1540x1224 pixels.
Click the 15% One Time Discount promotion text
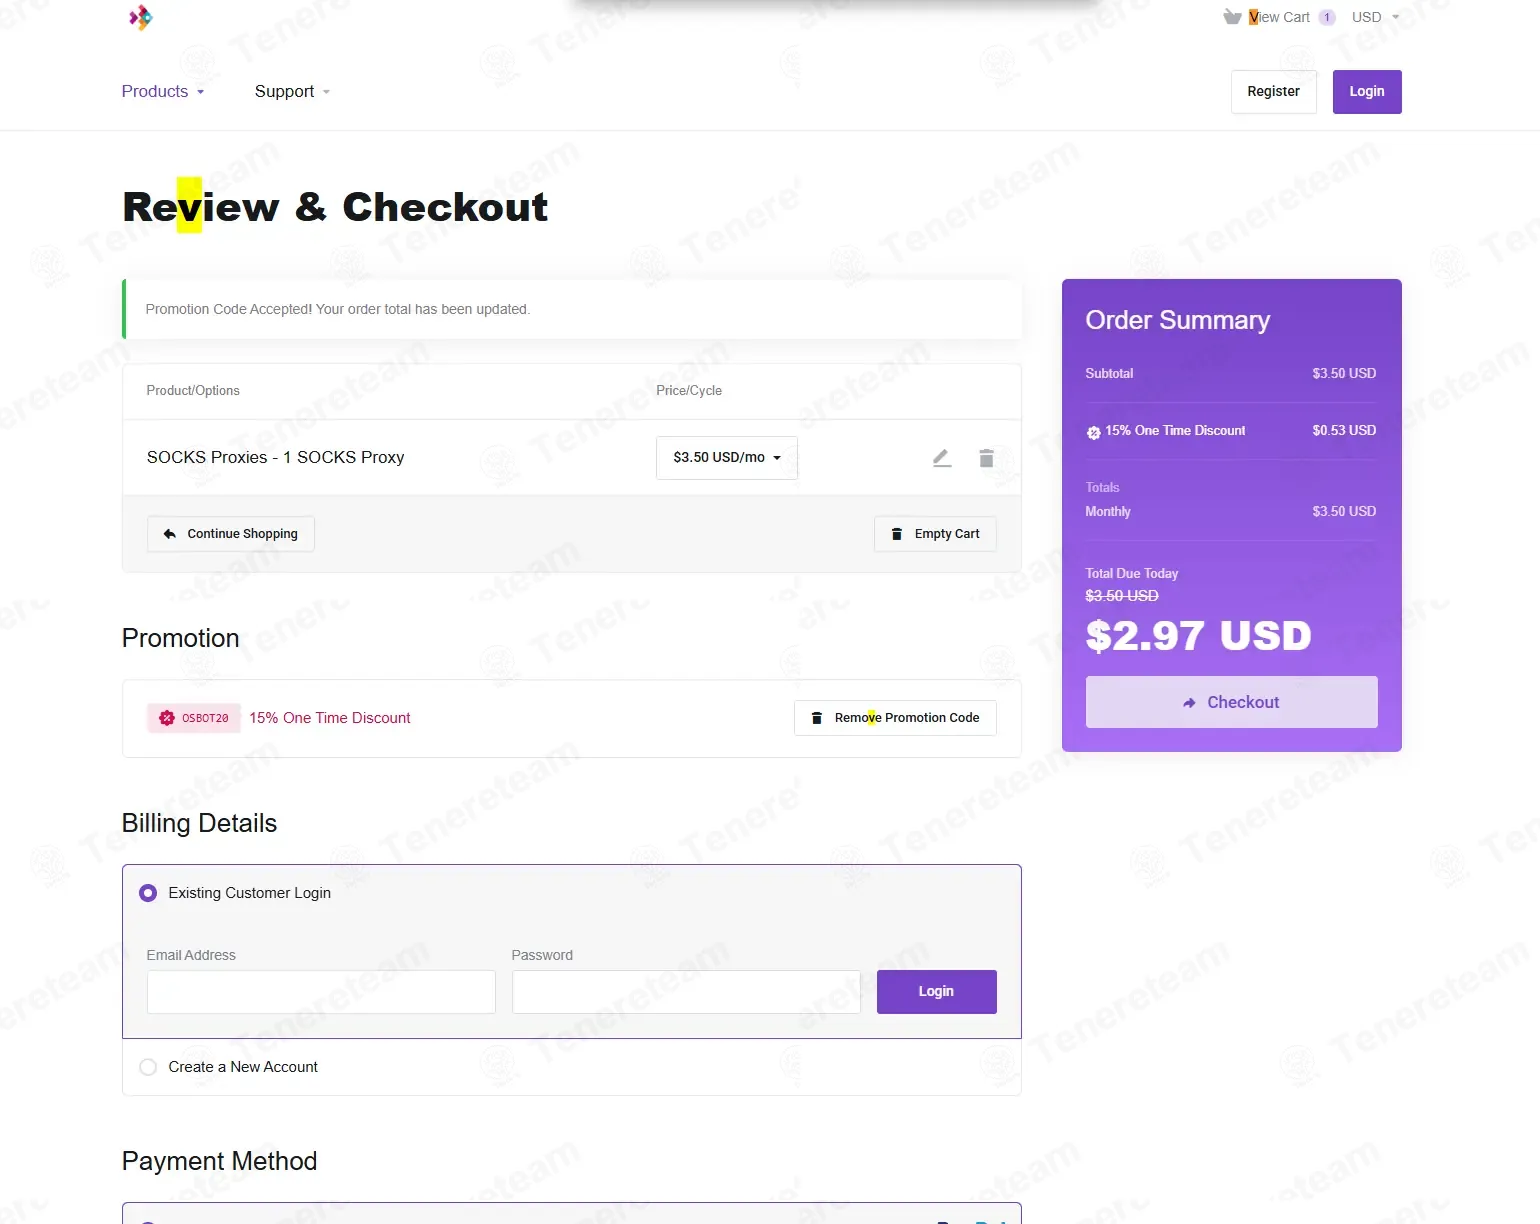330,718
